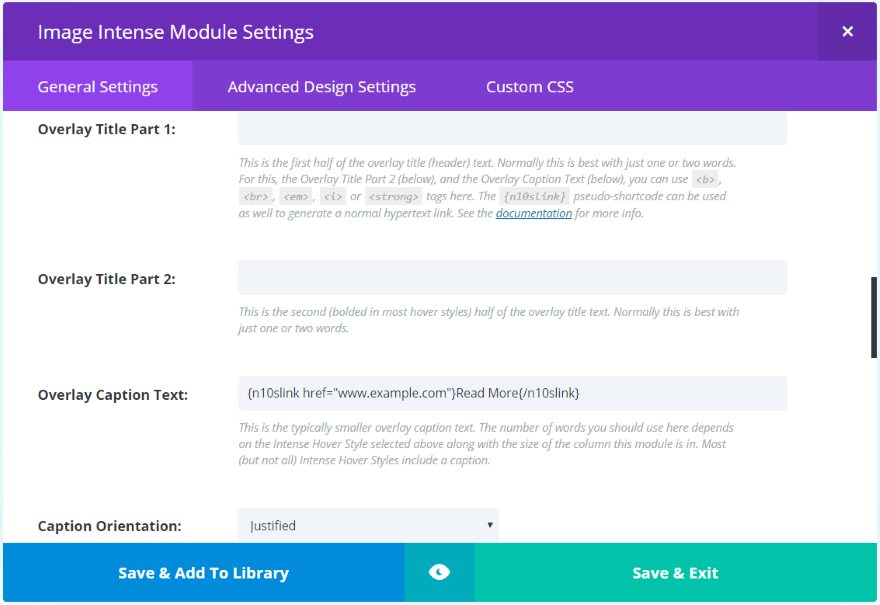Image resolution: width=880 pixels, height=605 pixels.
Task: Close the Image Intense Module Settings dialog
Action: [x=847, y=32]
